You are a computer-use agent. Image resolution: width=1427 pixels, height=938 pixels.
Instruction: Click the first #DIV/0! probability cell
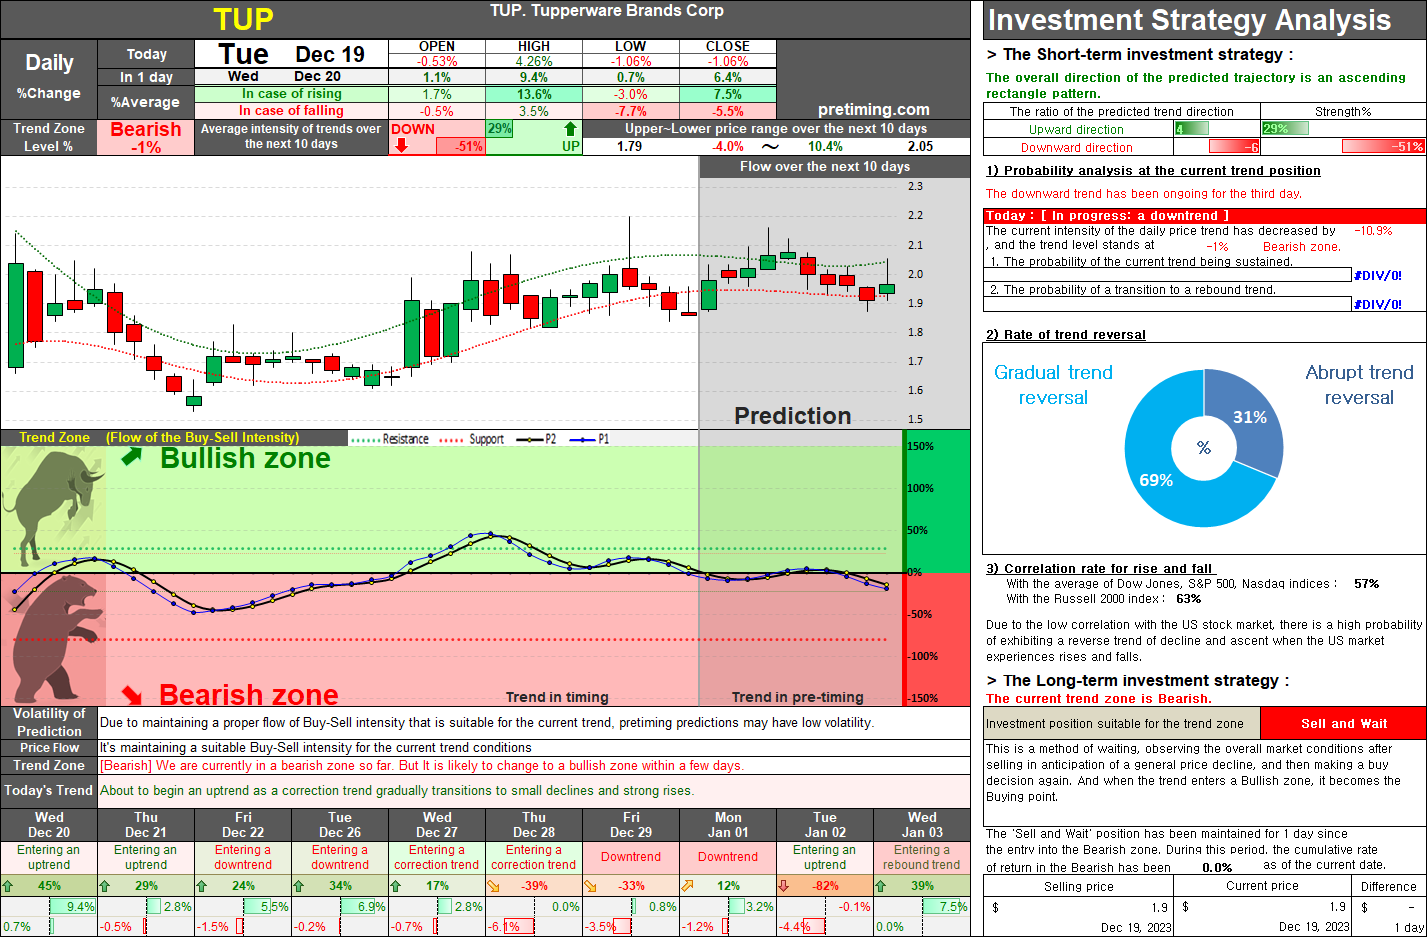[x=1378, y=275]
